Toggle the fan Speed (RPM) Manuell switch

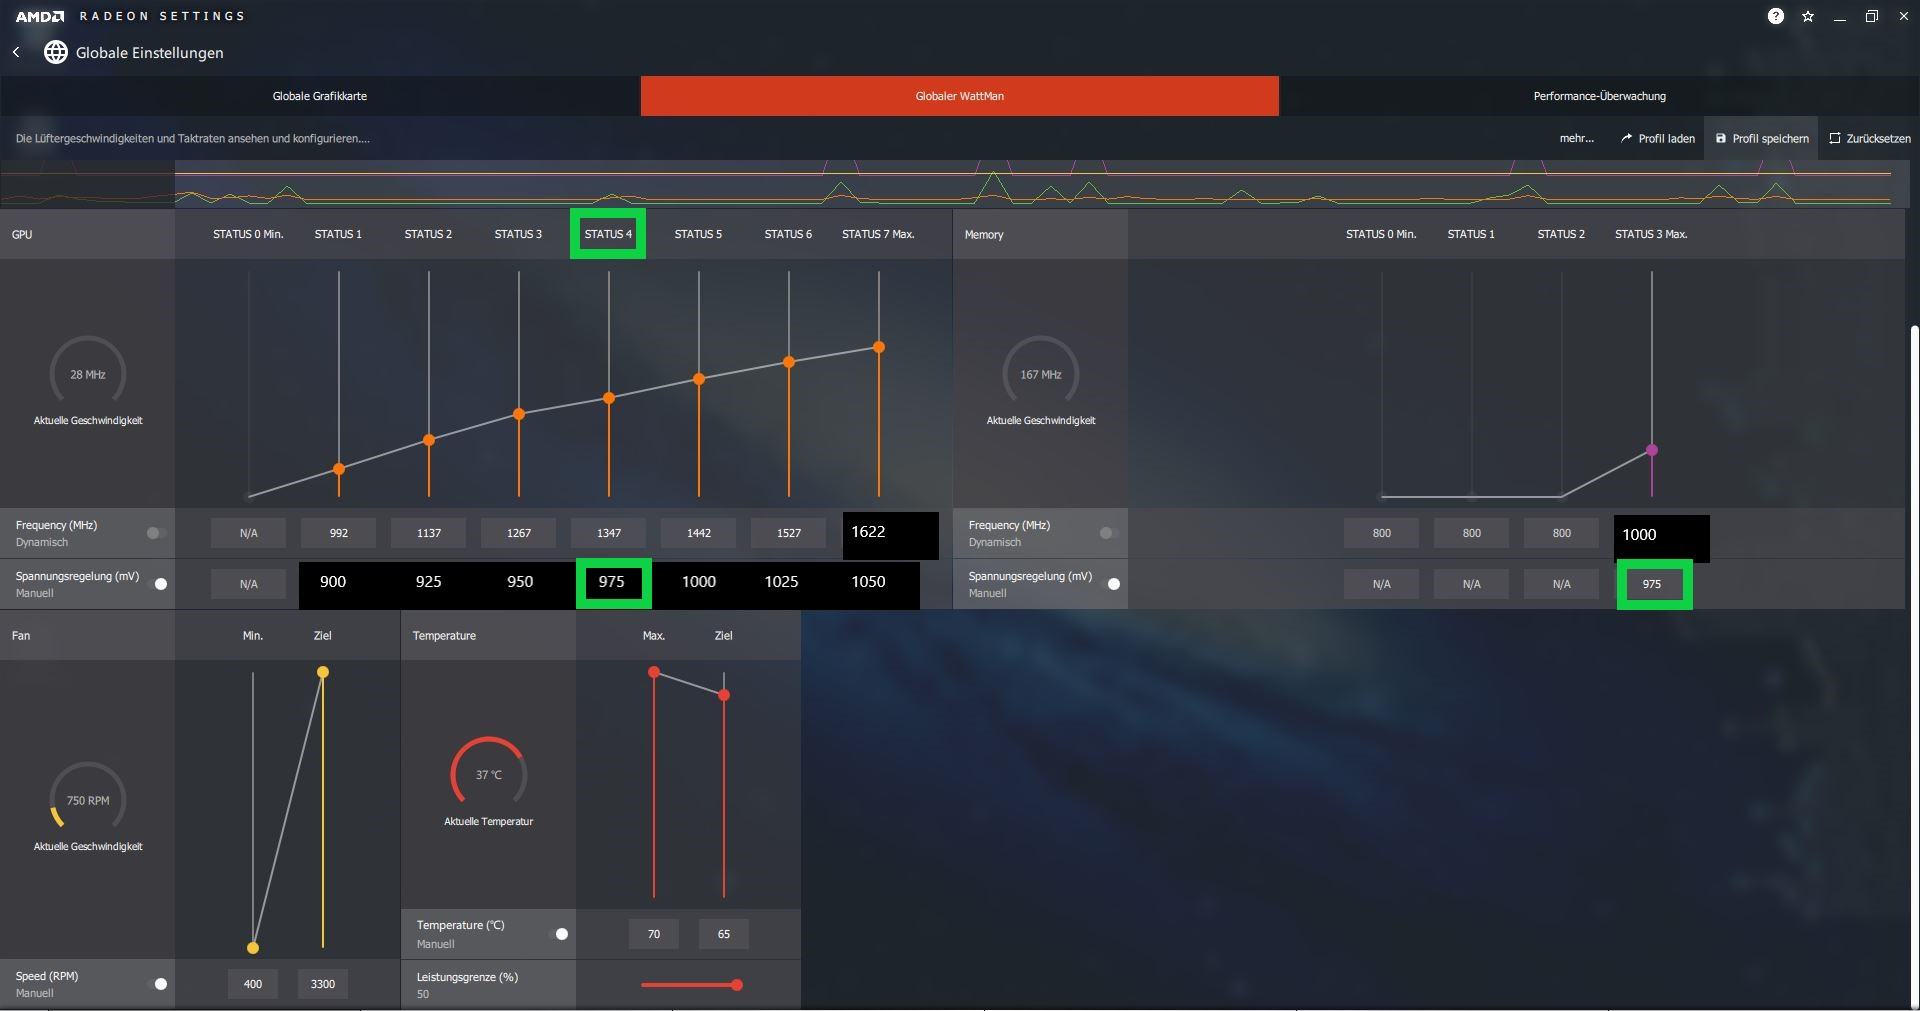click(x=158, y=984)
